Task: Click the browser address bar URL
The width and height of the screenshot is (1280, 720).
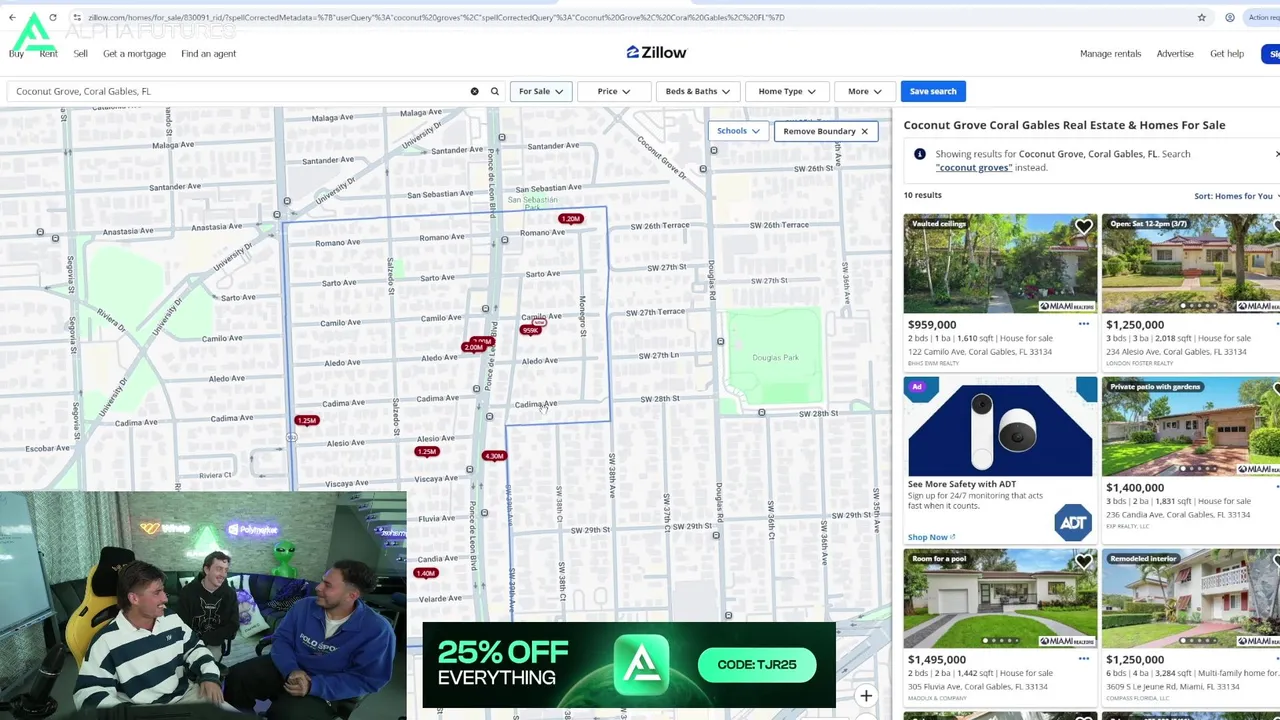Action: [x=435, y=17]
